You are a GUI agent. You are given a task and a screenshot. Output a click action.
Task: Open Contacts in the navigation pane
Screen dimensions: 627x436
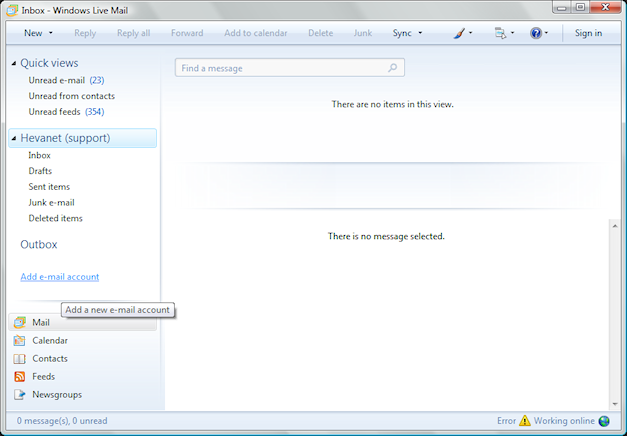(x=49, y=359)
